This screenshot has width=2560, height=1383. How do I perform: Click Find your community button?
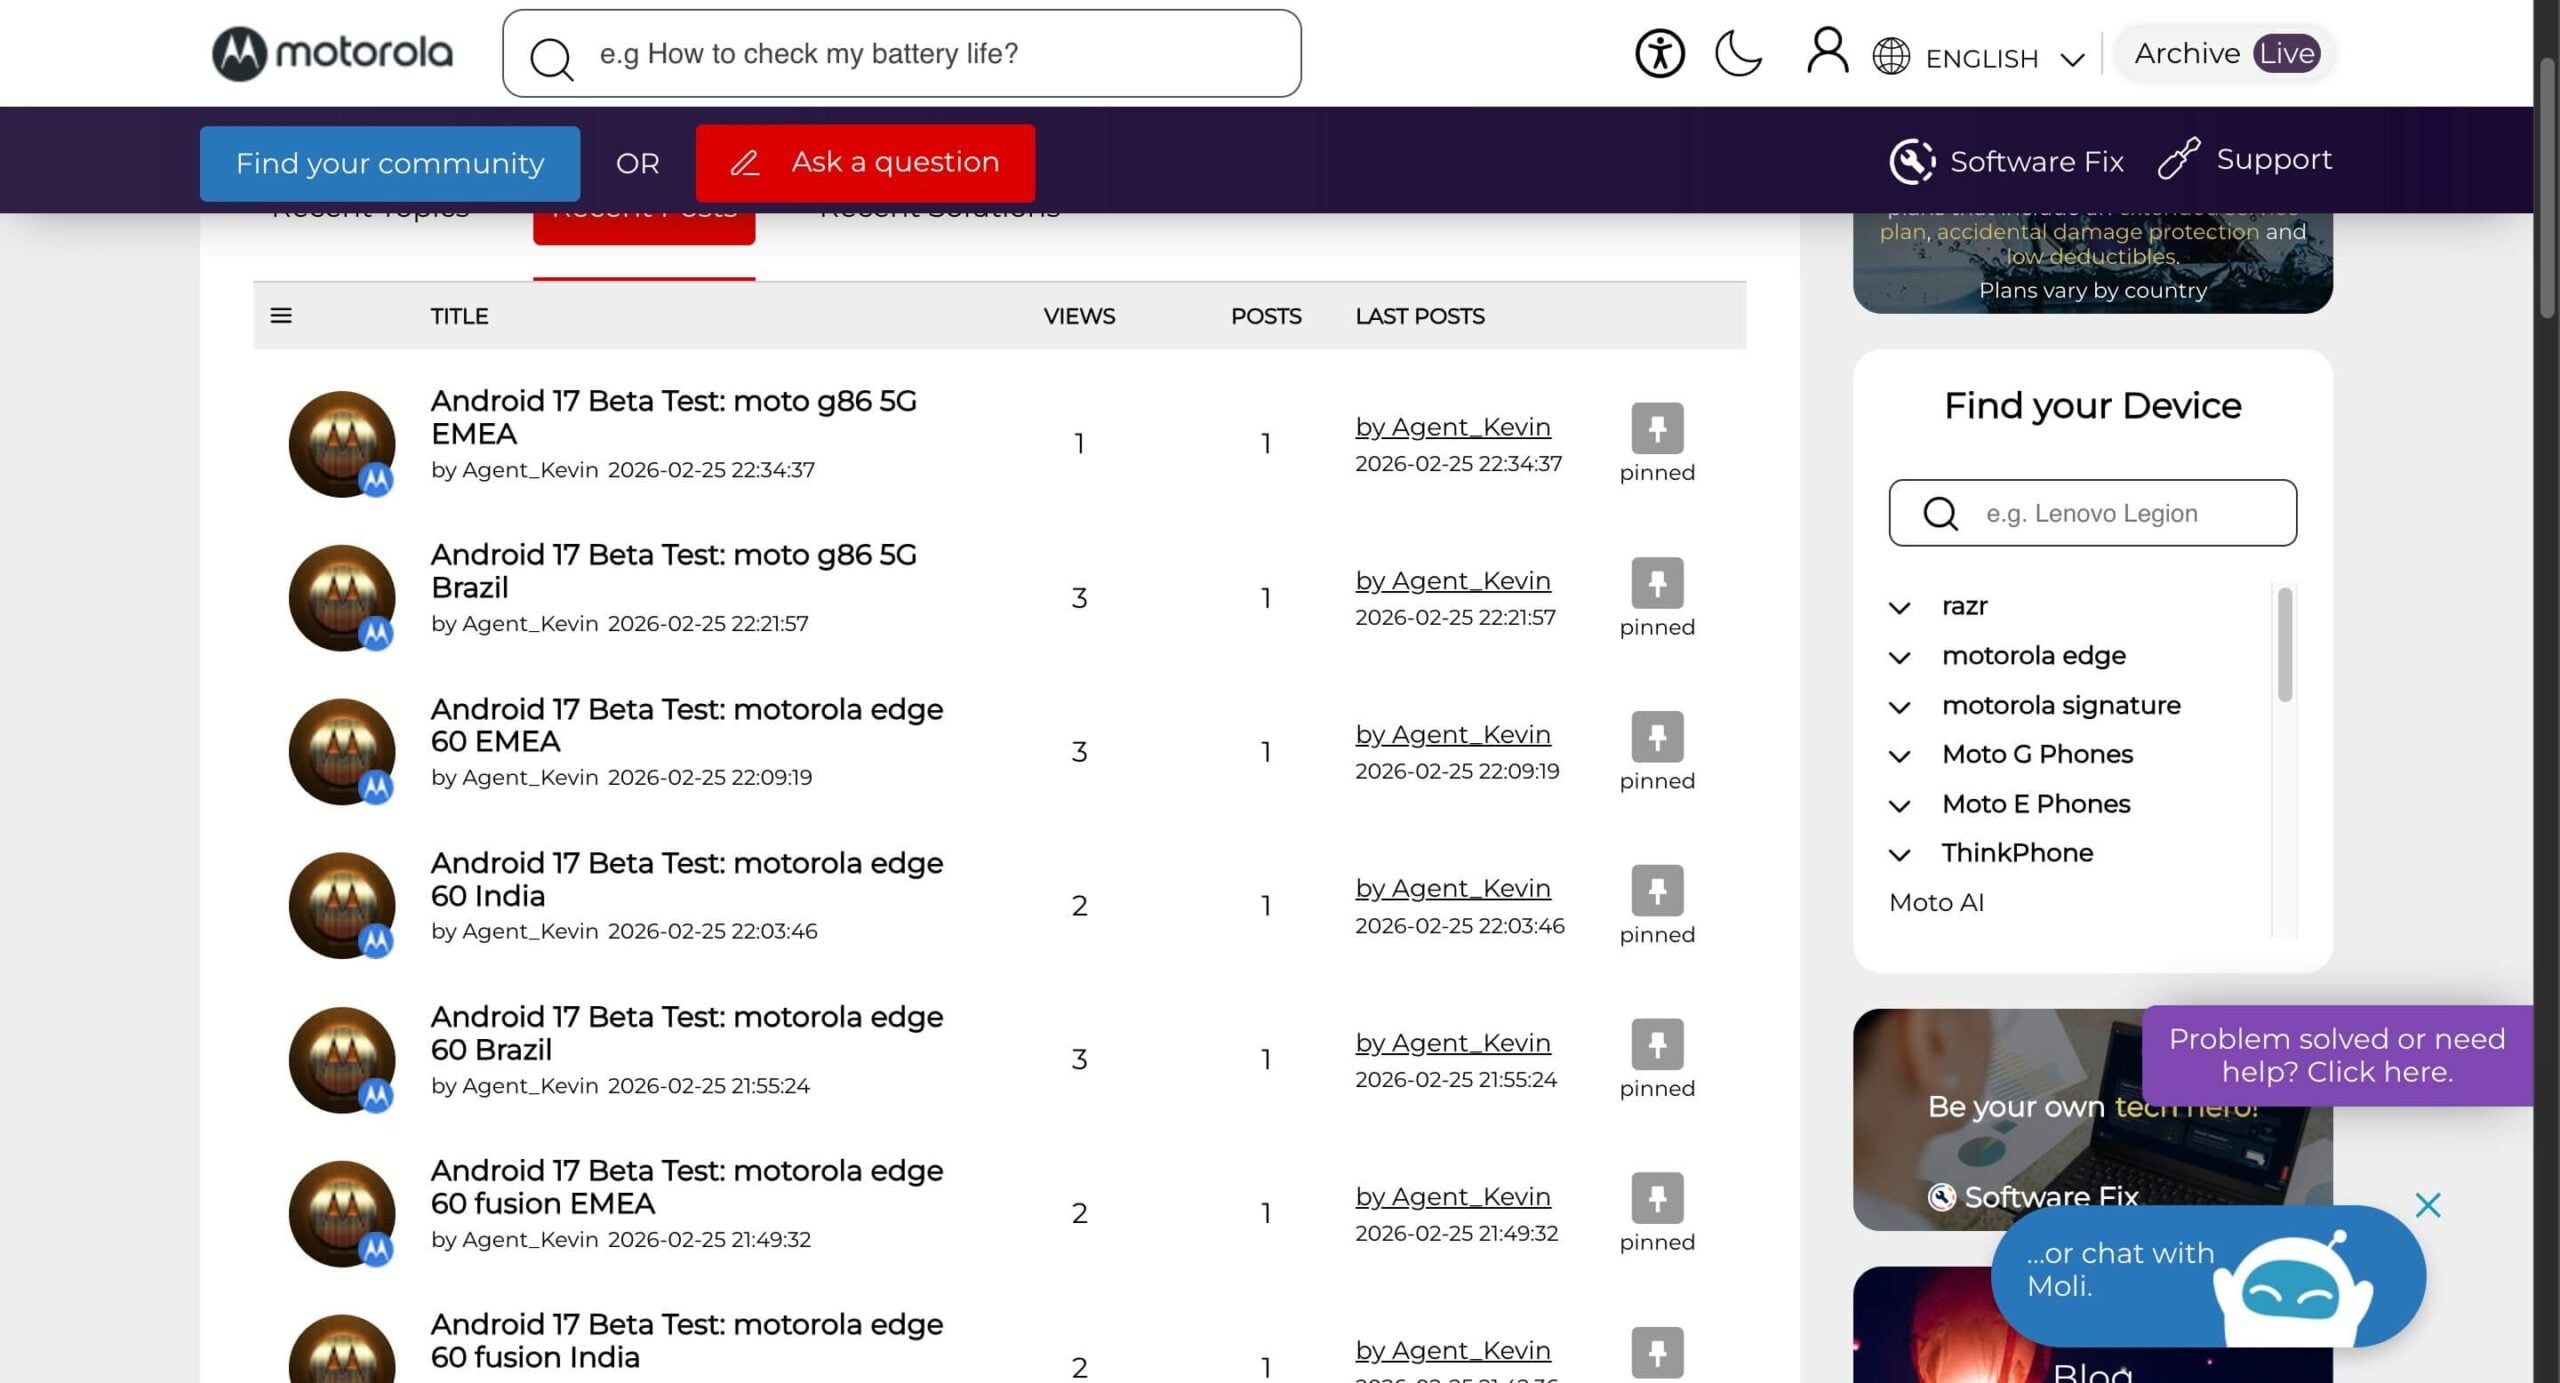tap(390, 163)
